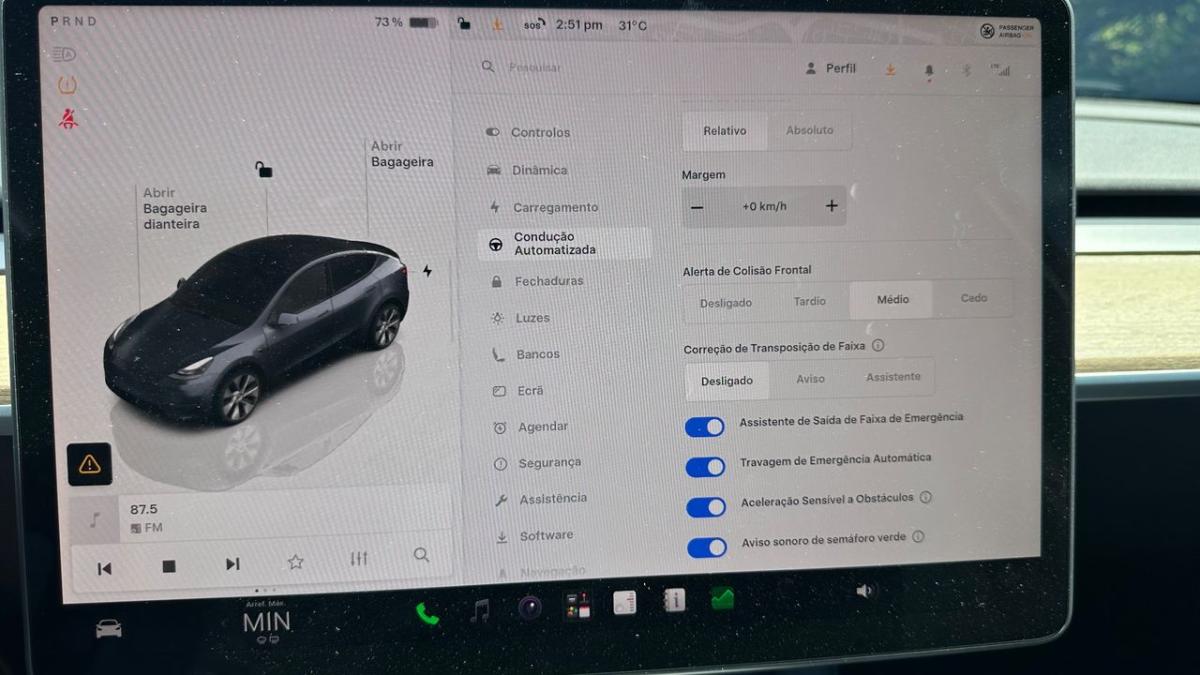This screenshot has width=1200, height=675.
Task: Open the phone app in the dock
Action: [x=427, y=613]
